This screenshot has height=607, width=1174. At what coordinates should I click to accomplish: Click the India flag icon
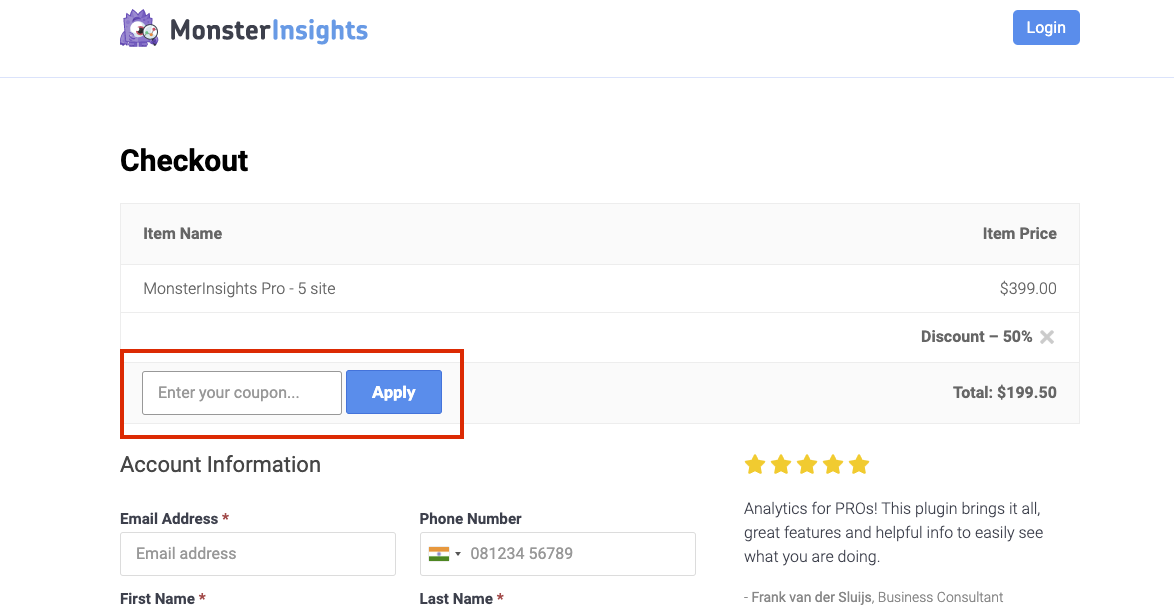pyautogui.click(x=438, y=554)
